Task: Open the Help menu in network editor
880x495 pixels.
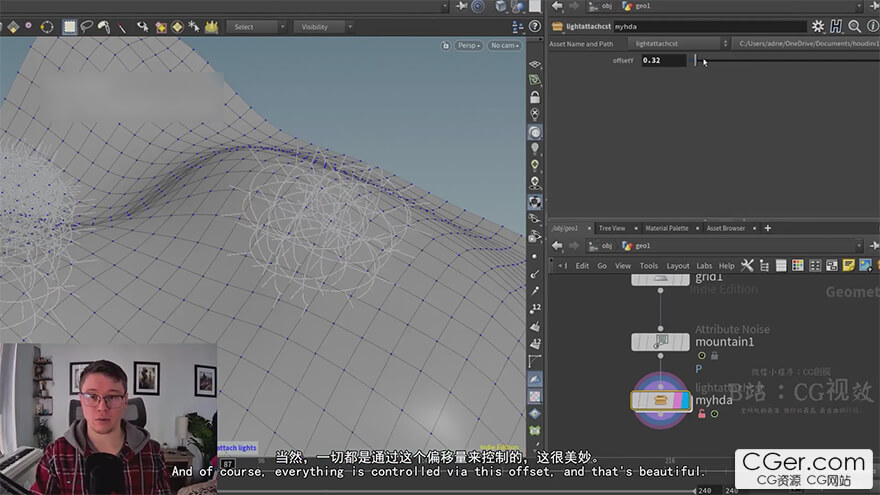Action: (726, 266)
